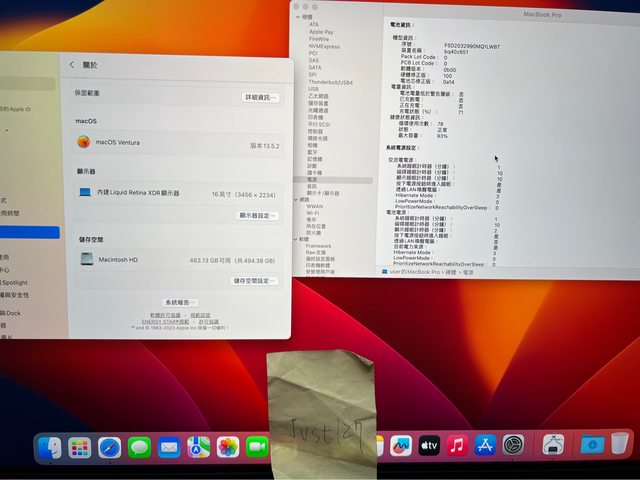The width and height of the screenshot is (640, 480).
Task: Click the 詳細資訊 button for warranty
Action: [261, 97]
